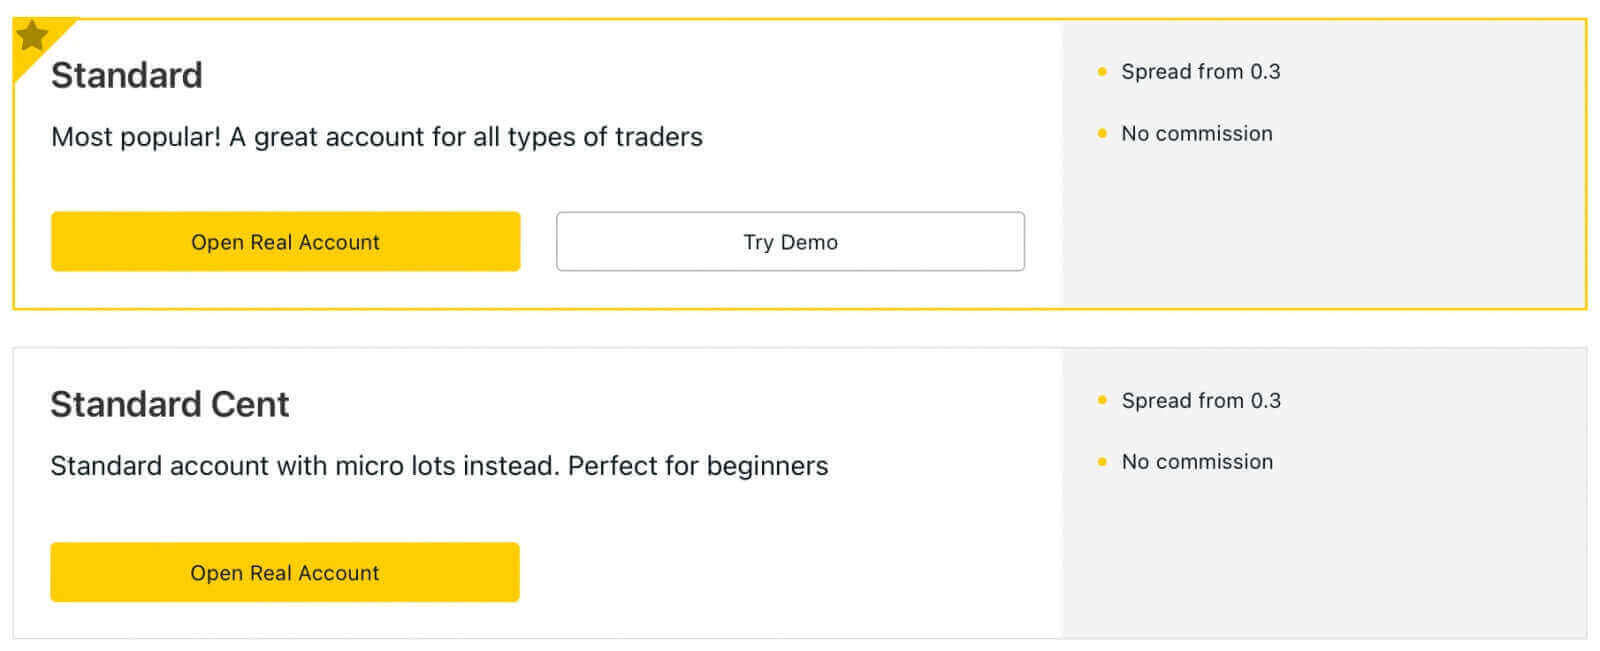Open a real Standard Cent account

(x=285, y=573)
